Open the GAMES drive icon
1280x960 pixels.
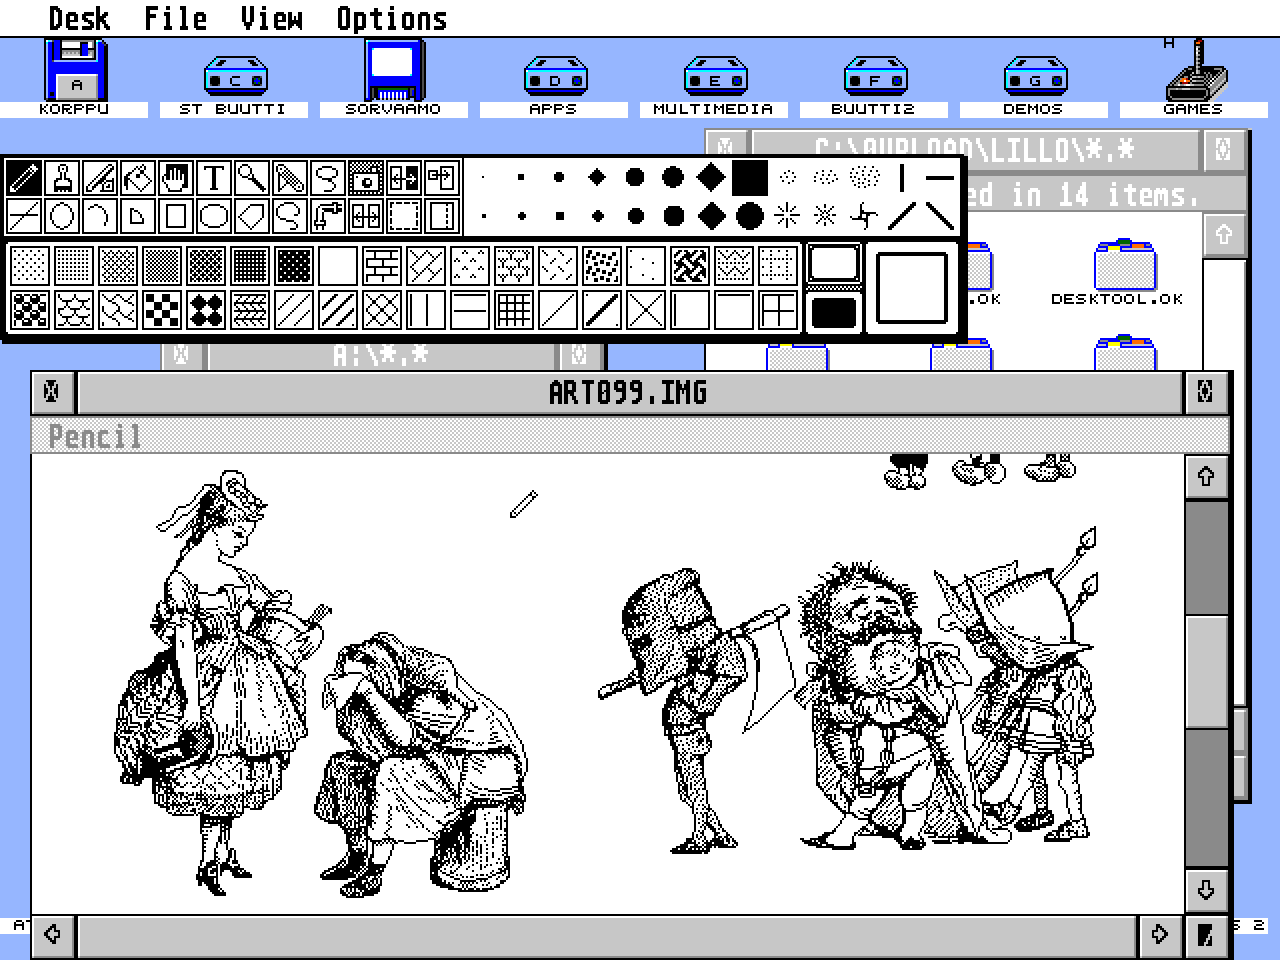[x=1196, y=75]
